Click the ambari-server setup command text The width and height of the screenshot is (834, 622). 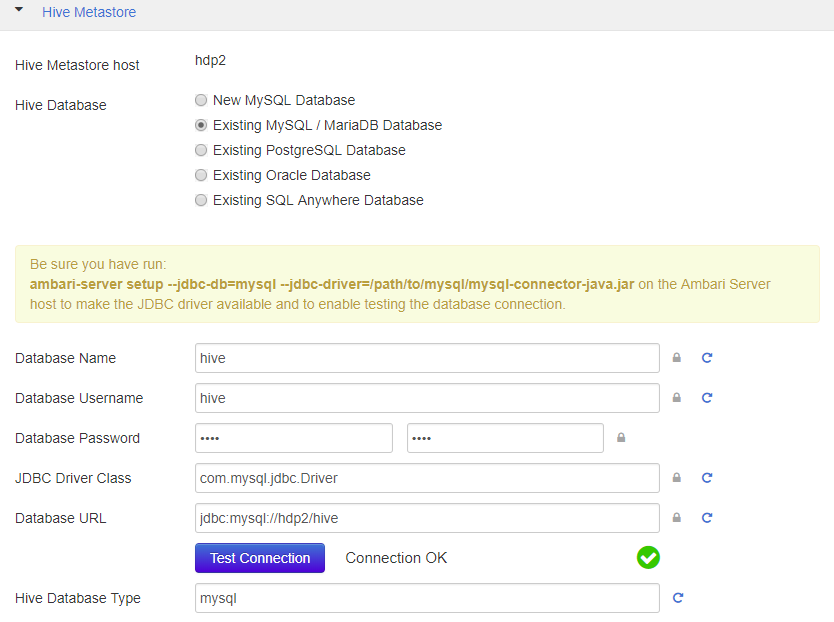coord(332,284)
